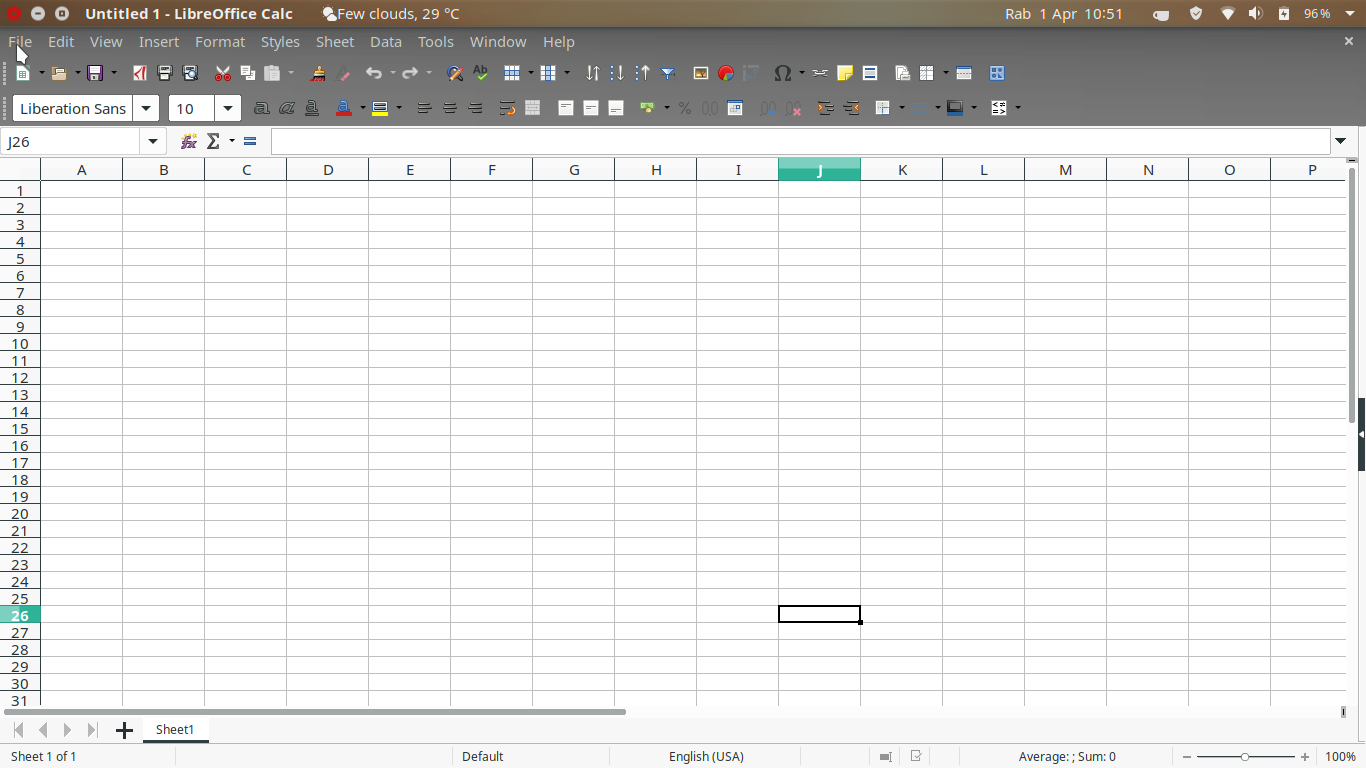Add a new sheet with the plus button

(124, 730)
